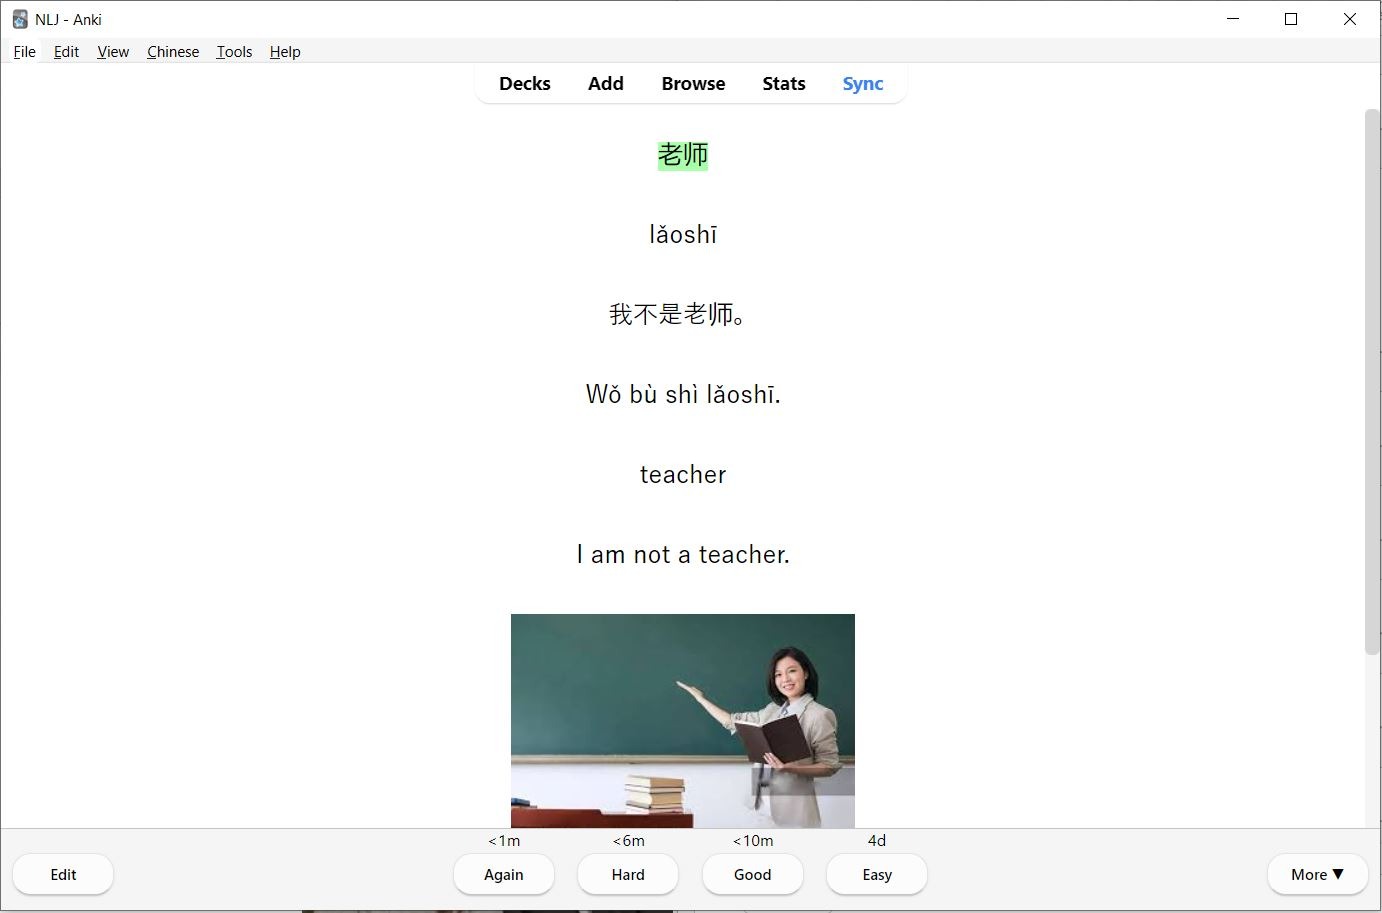Open the Help menu

pyautogui.click(x=285, y=52)
